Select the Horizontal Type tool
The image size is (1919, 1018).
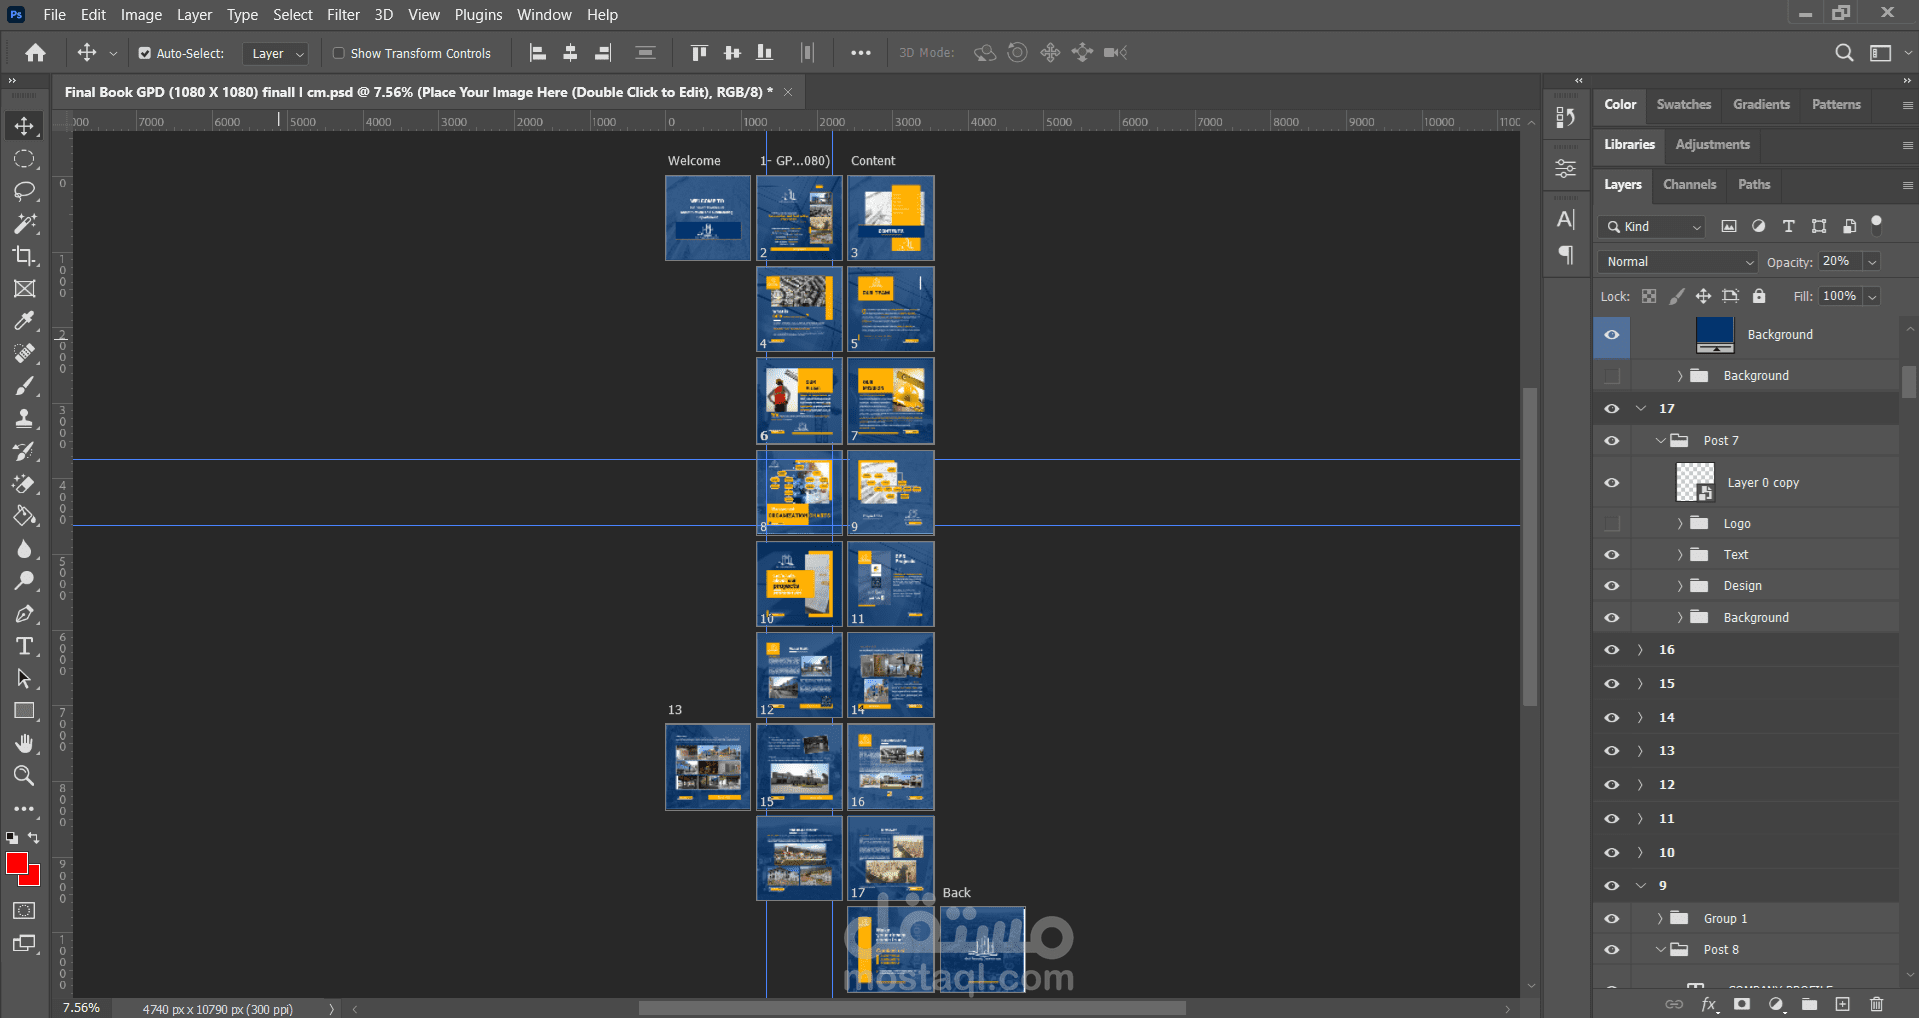pyautogui.click(x=24, y=646)
